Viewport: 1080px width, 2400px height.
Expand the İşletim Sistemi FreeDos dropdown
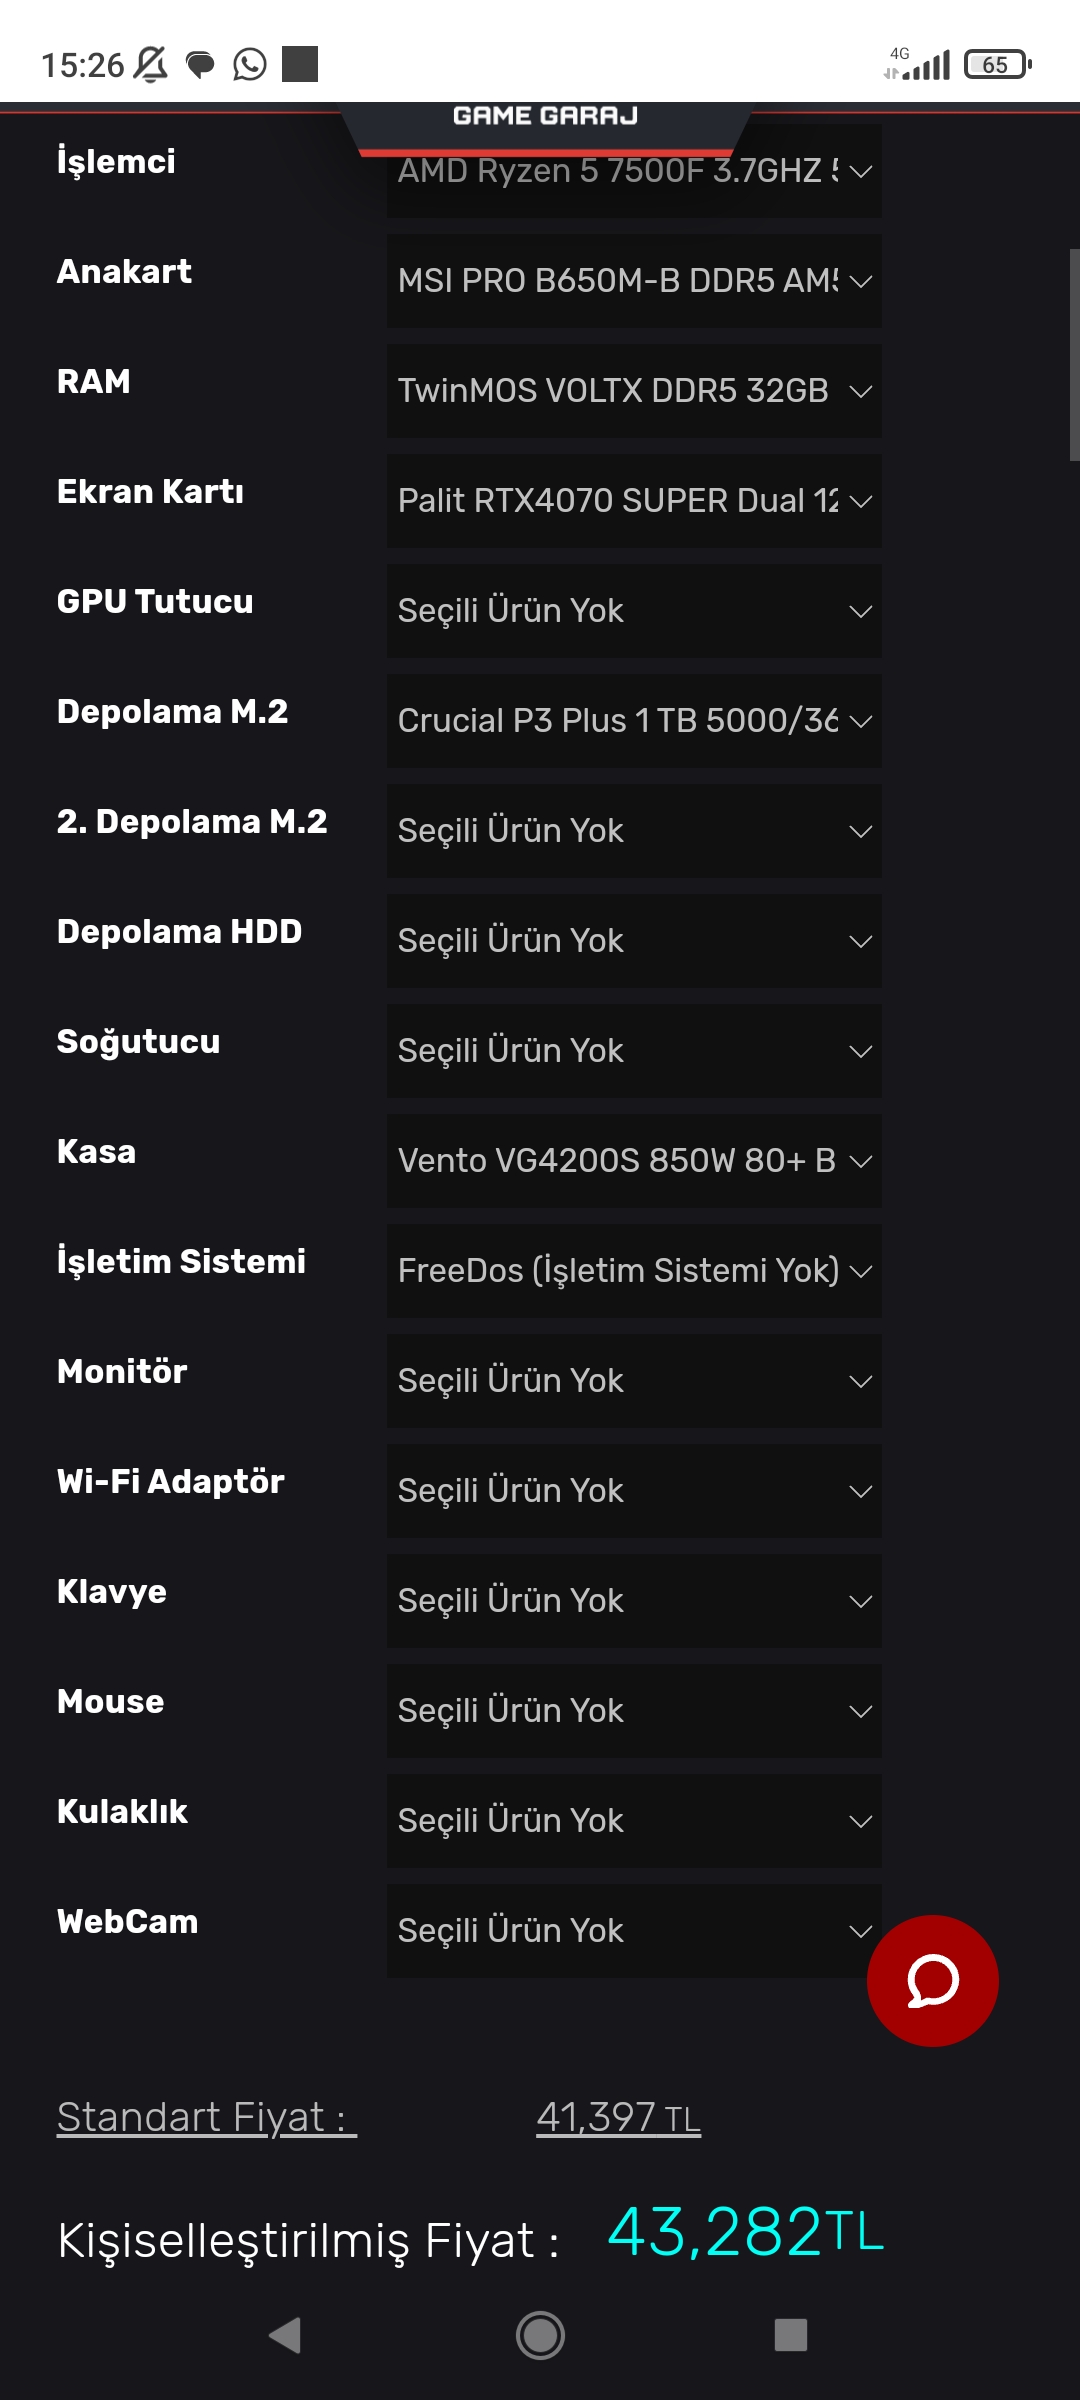click(x=634, y=1271)
